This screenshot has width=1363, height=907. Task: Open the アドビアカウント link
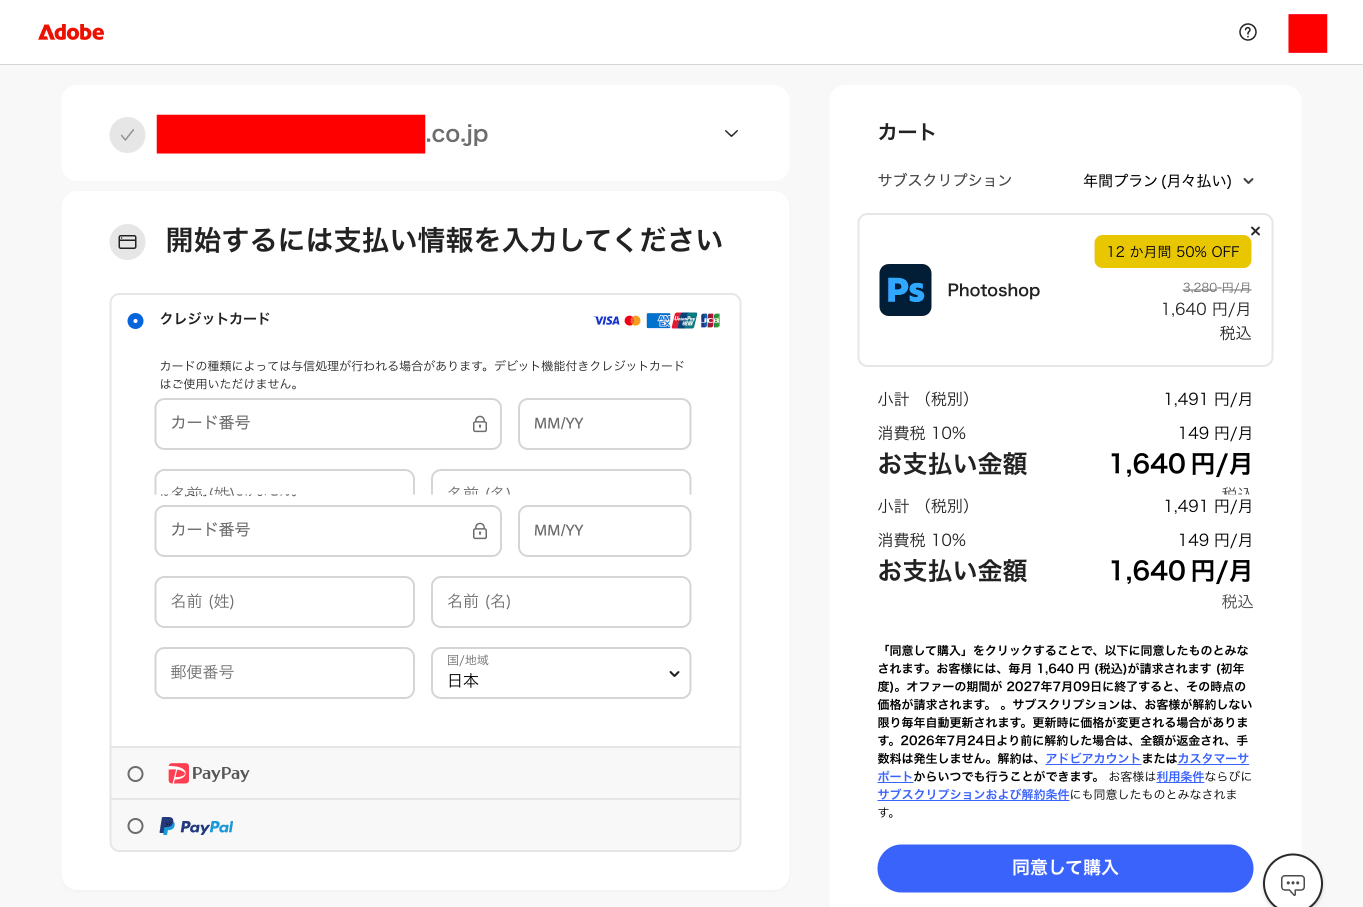tap(1093, 759)
